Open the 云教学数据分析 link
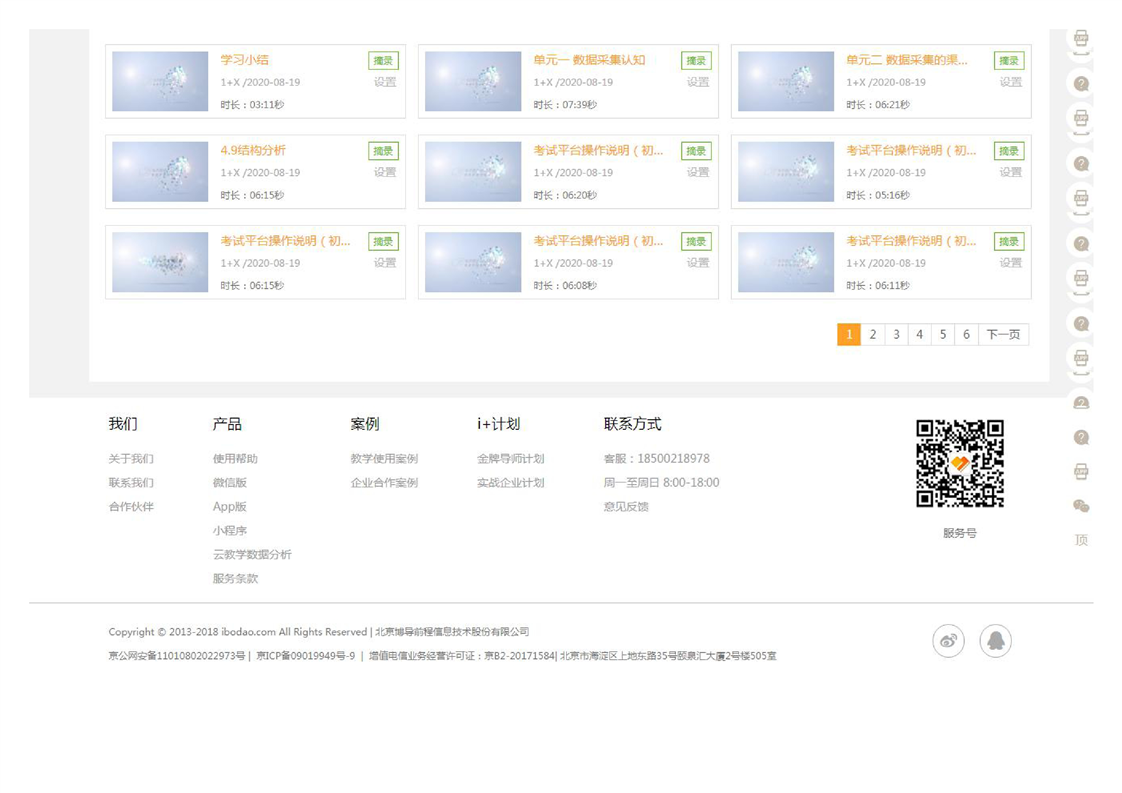Viewport: 1122px width, 793px height. [x=252, y=555]
